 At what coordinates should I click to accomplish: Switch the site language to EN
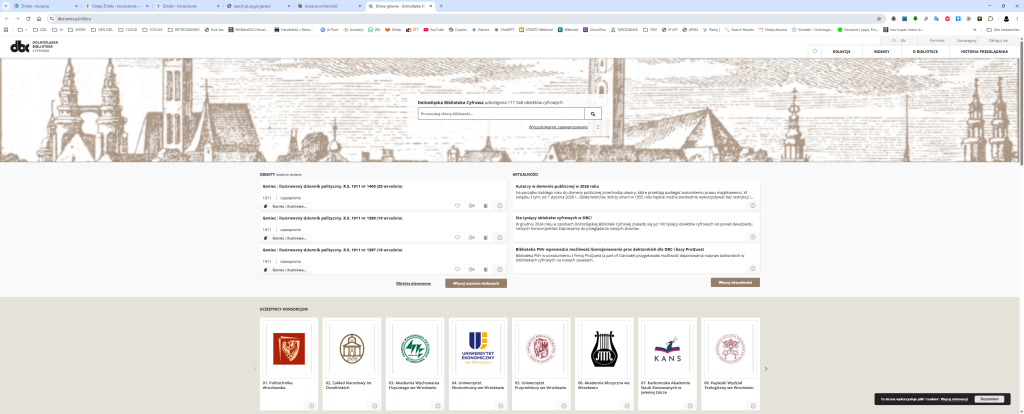pyautogui.click(x=903, y=40)
